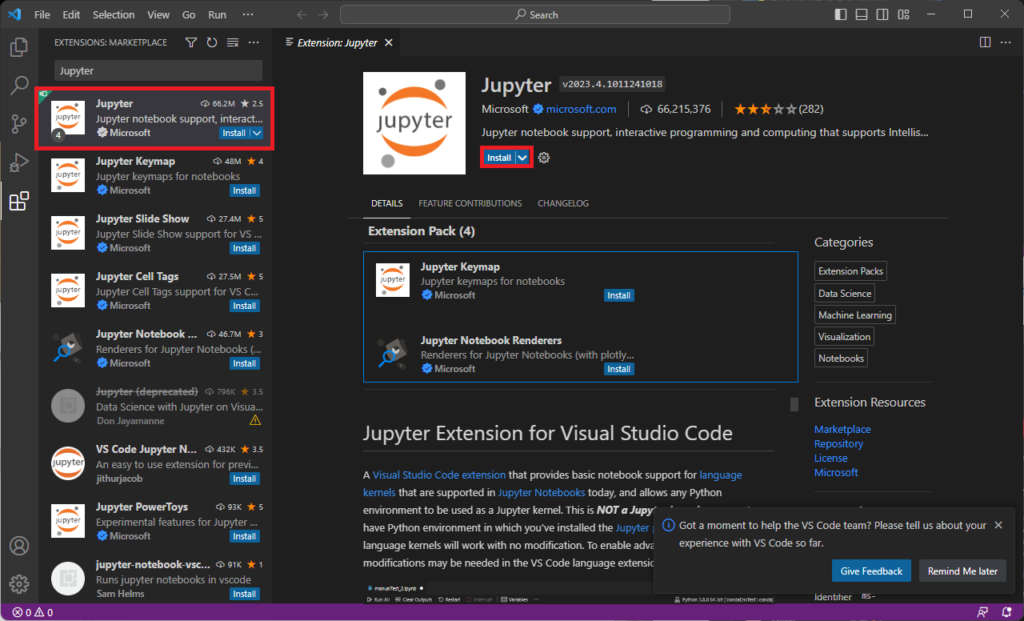Open the Explorer view in activity bar
This screenshot has height=621, width=1024.
19,47
